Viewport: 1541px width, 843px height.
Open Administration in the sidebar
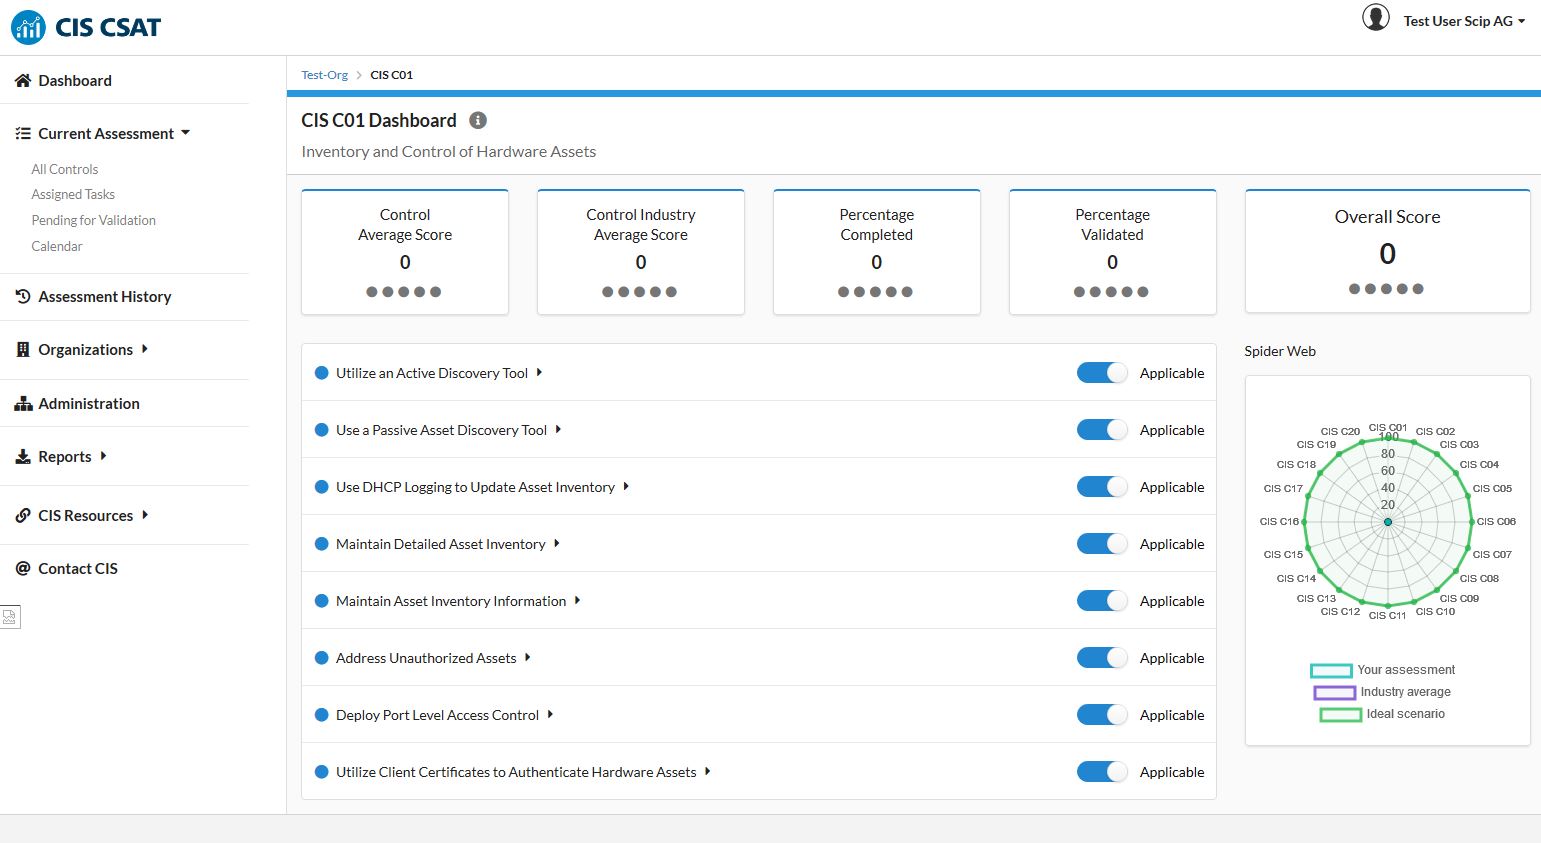pyautogui.click(x=89, y=403)
